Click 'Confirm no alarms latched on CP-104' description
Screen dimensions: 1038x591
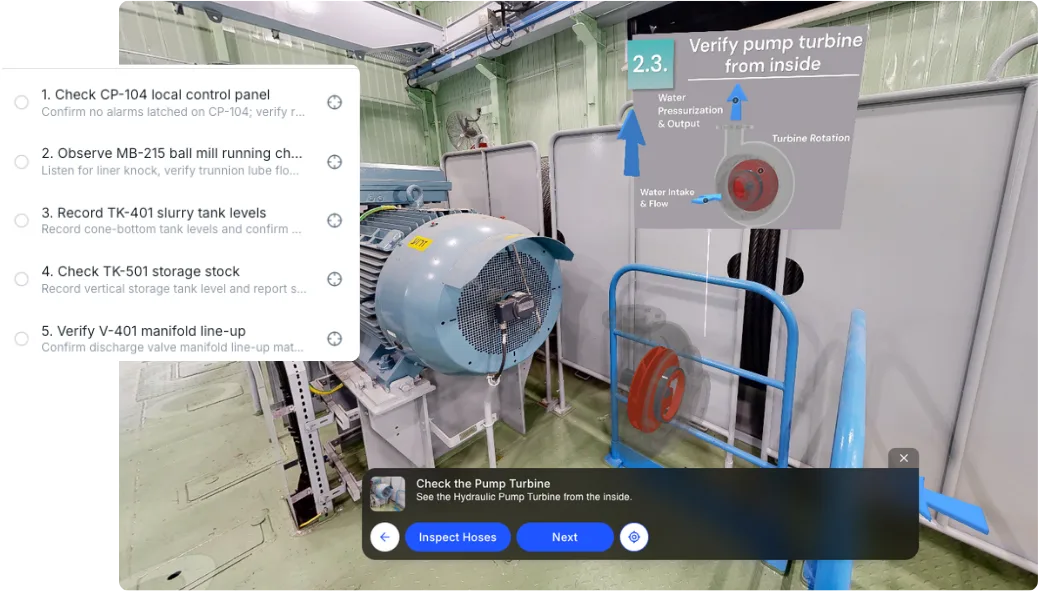(x=173, y=112)
